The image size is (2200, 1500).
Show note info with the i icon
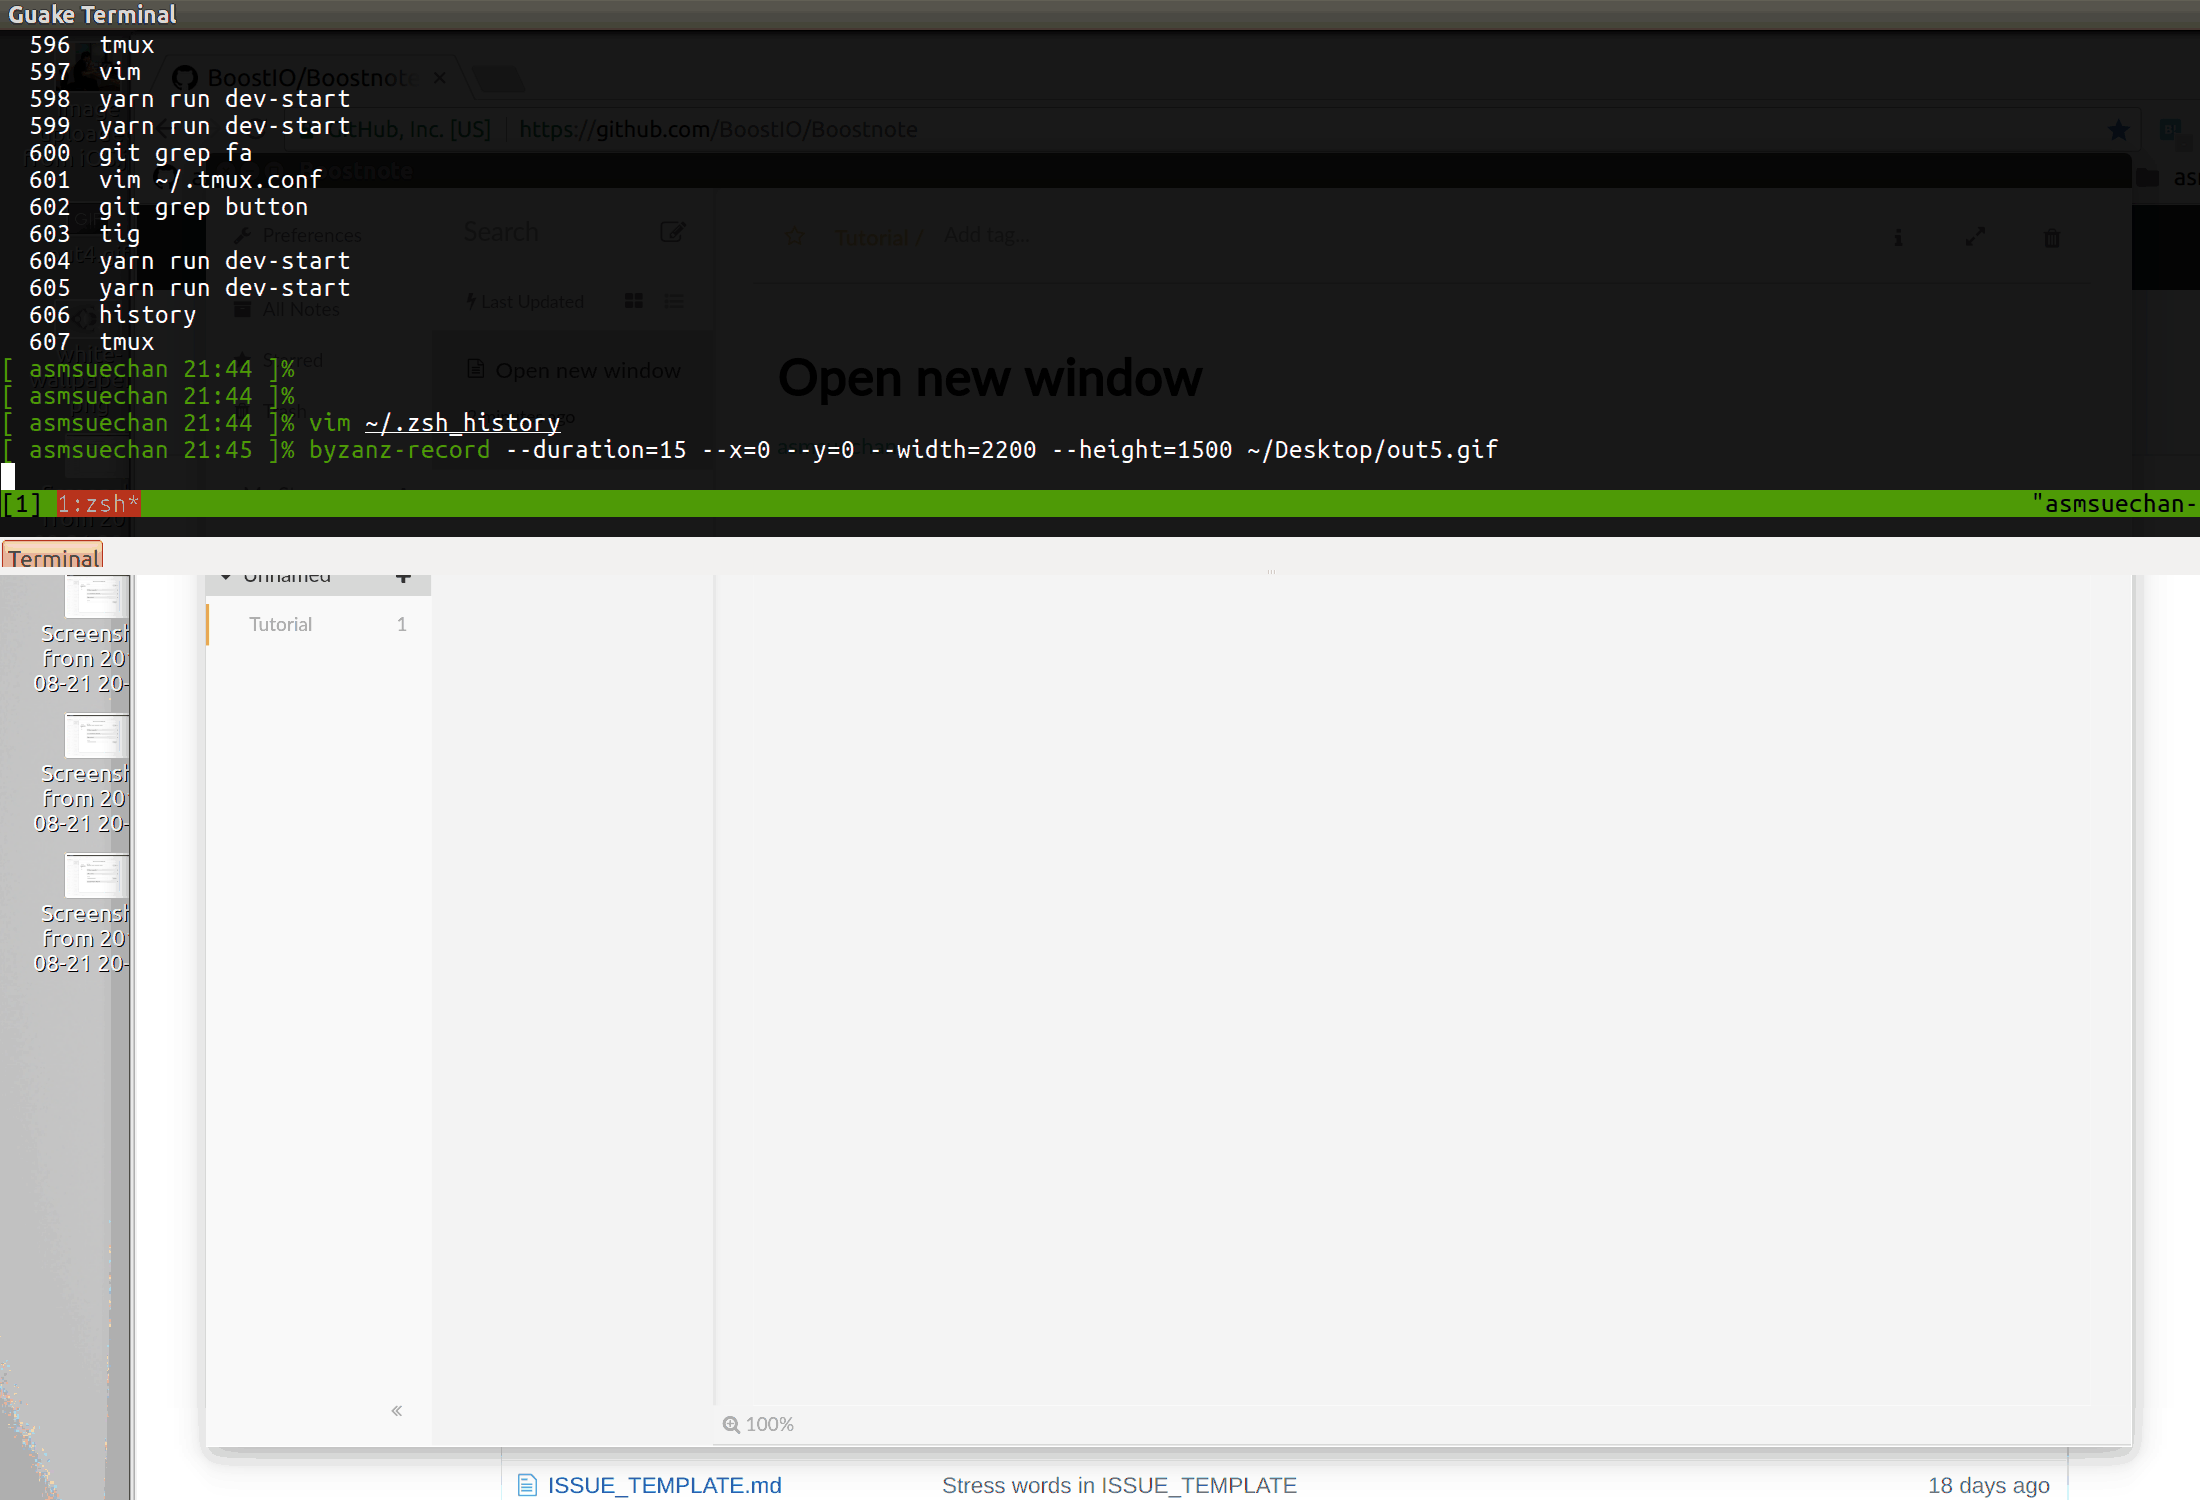tap(1897, 237)
